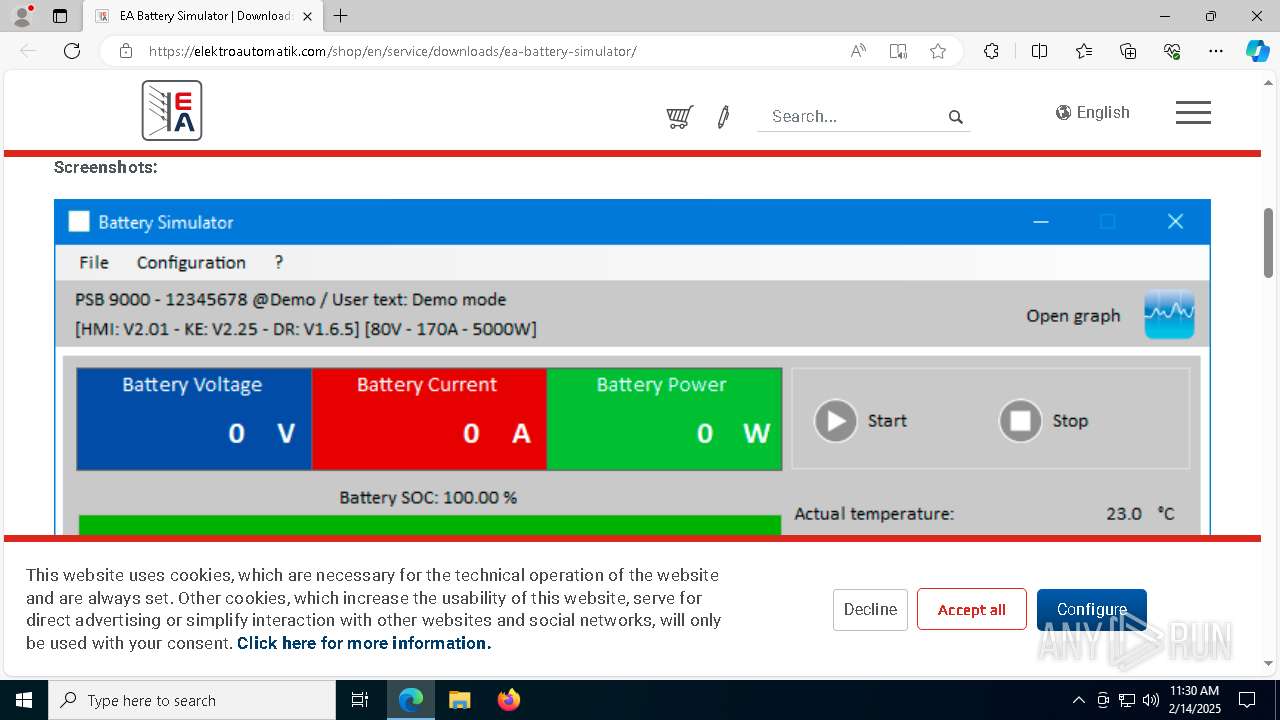This screenshot has width=1280, height=720.
Task: Select the EA Battery Simulator tab
Action: (203, 16)
